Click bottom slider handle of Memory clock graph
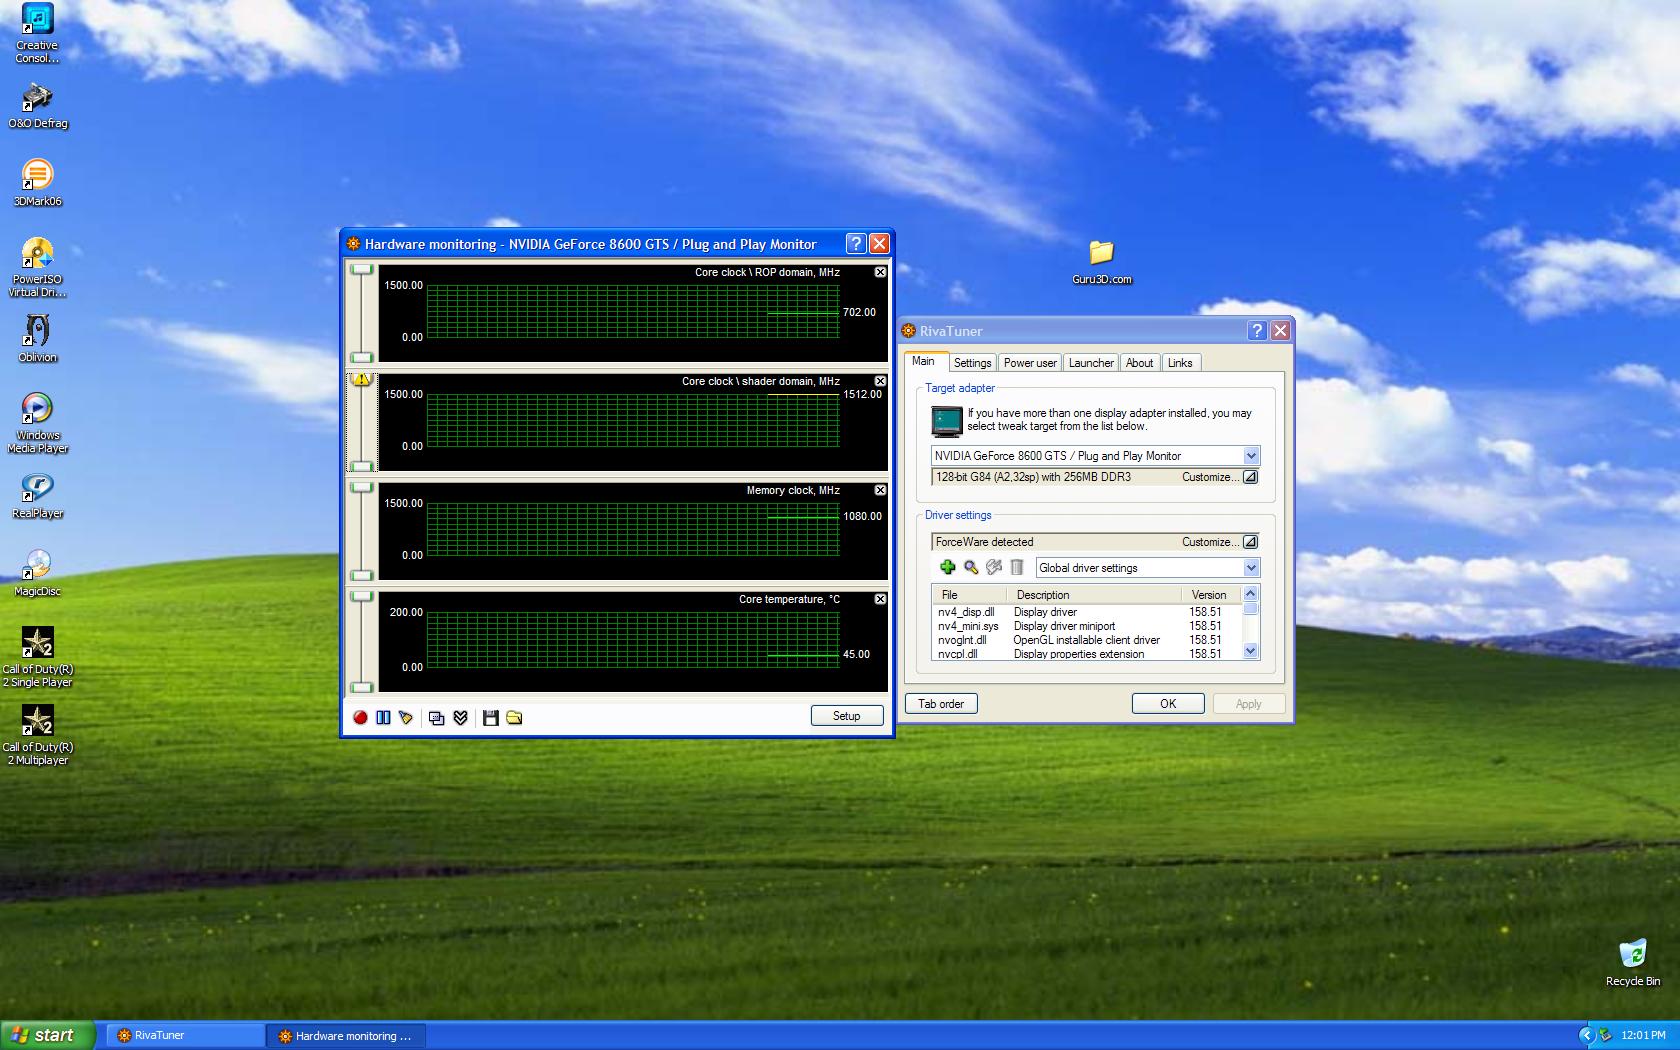 [x=362, y=575]
